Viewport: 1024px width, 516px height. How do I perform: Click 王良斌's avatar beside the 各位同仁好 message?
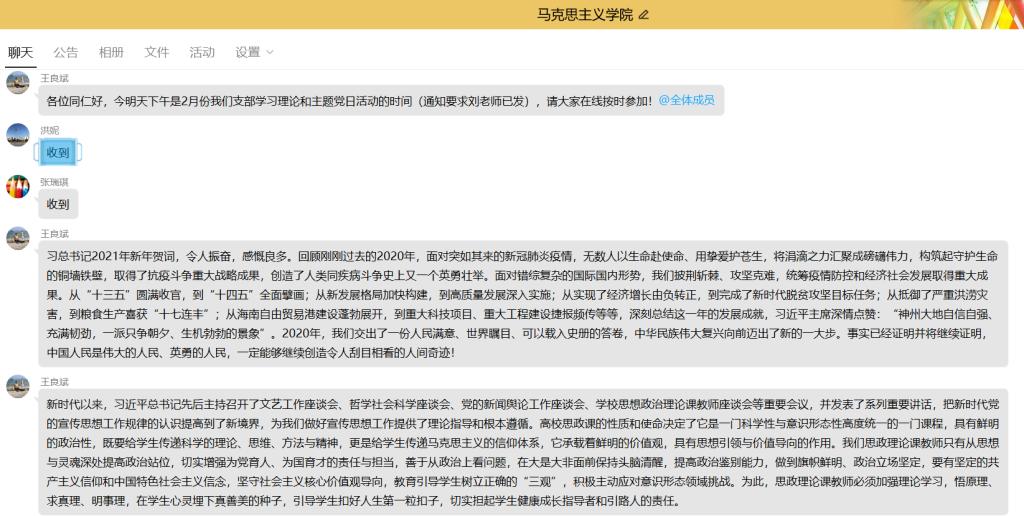point(18,83)
